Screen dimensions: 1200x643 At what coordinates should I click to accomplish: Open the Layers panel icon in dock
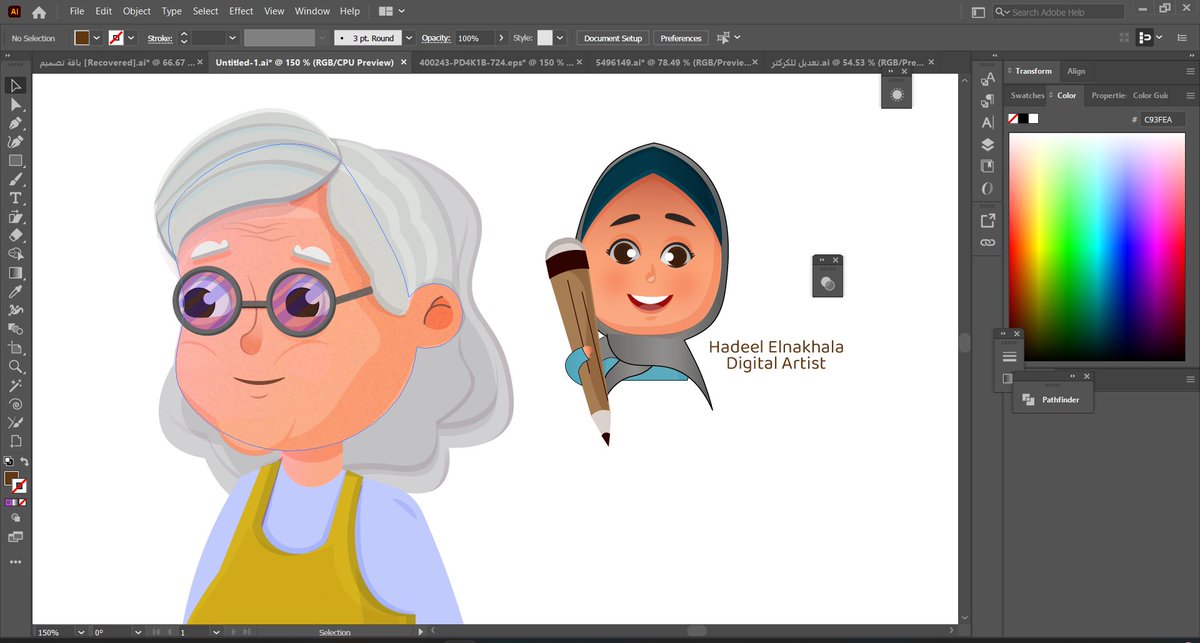(987, 145)
